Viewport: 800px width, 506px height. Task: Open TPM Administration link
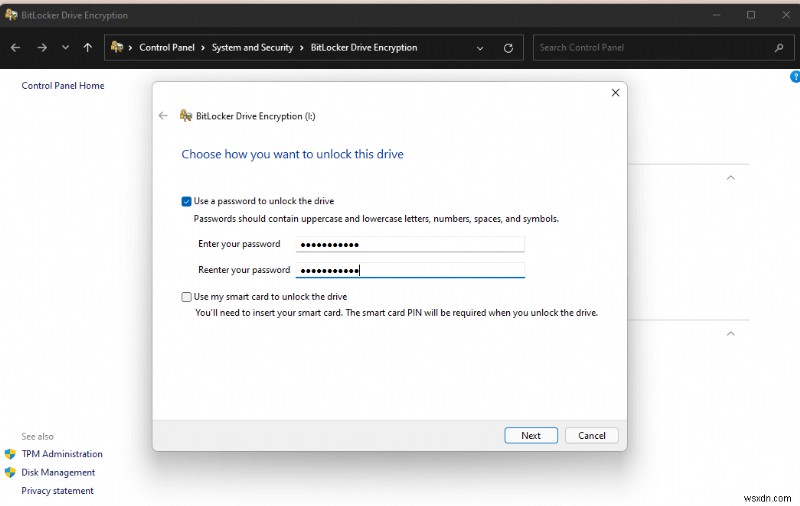(x=62, y=453)
